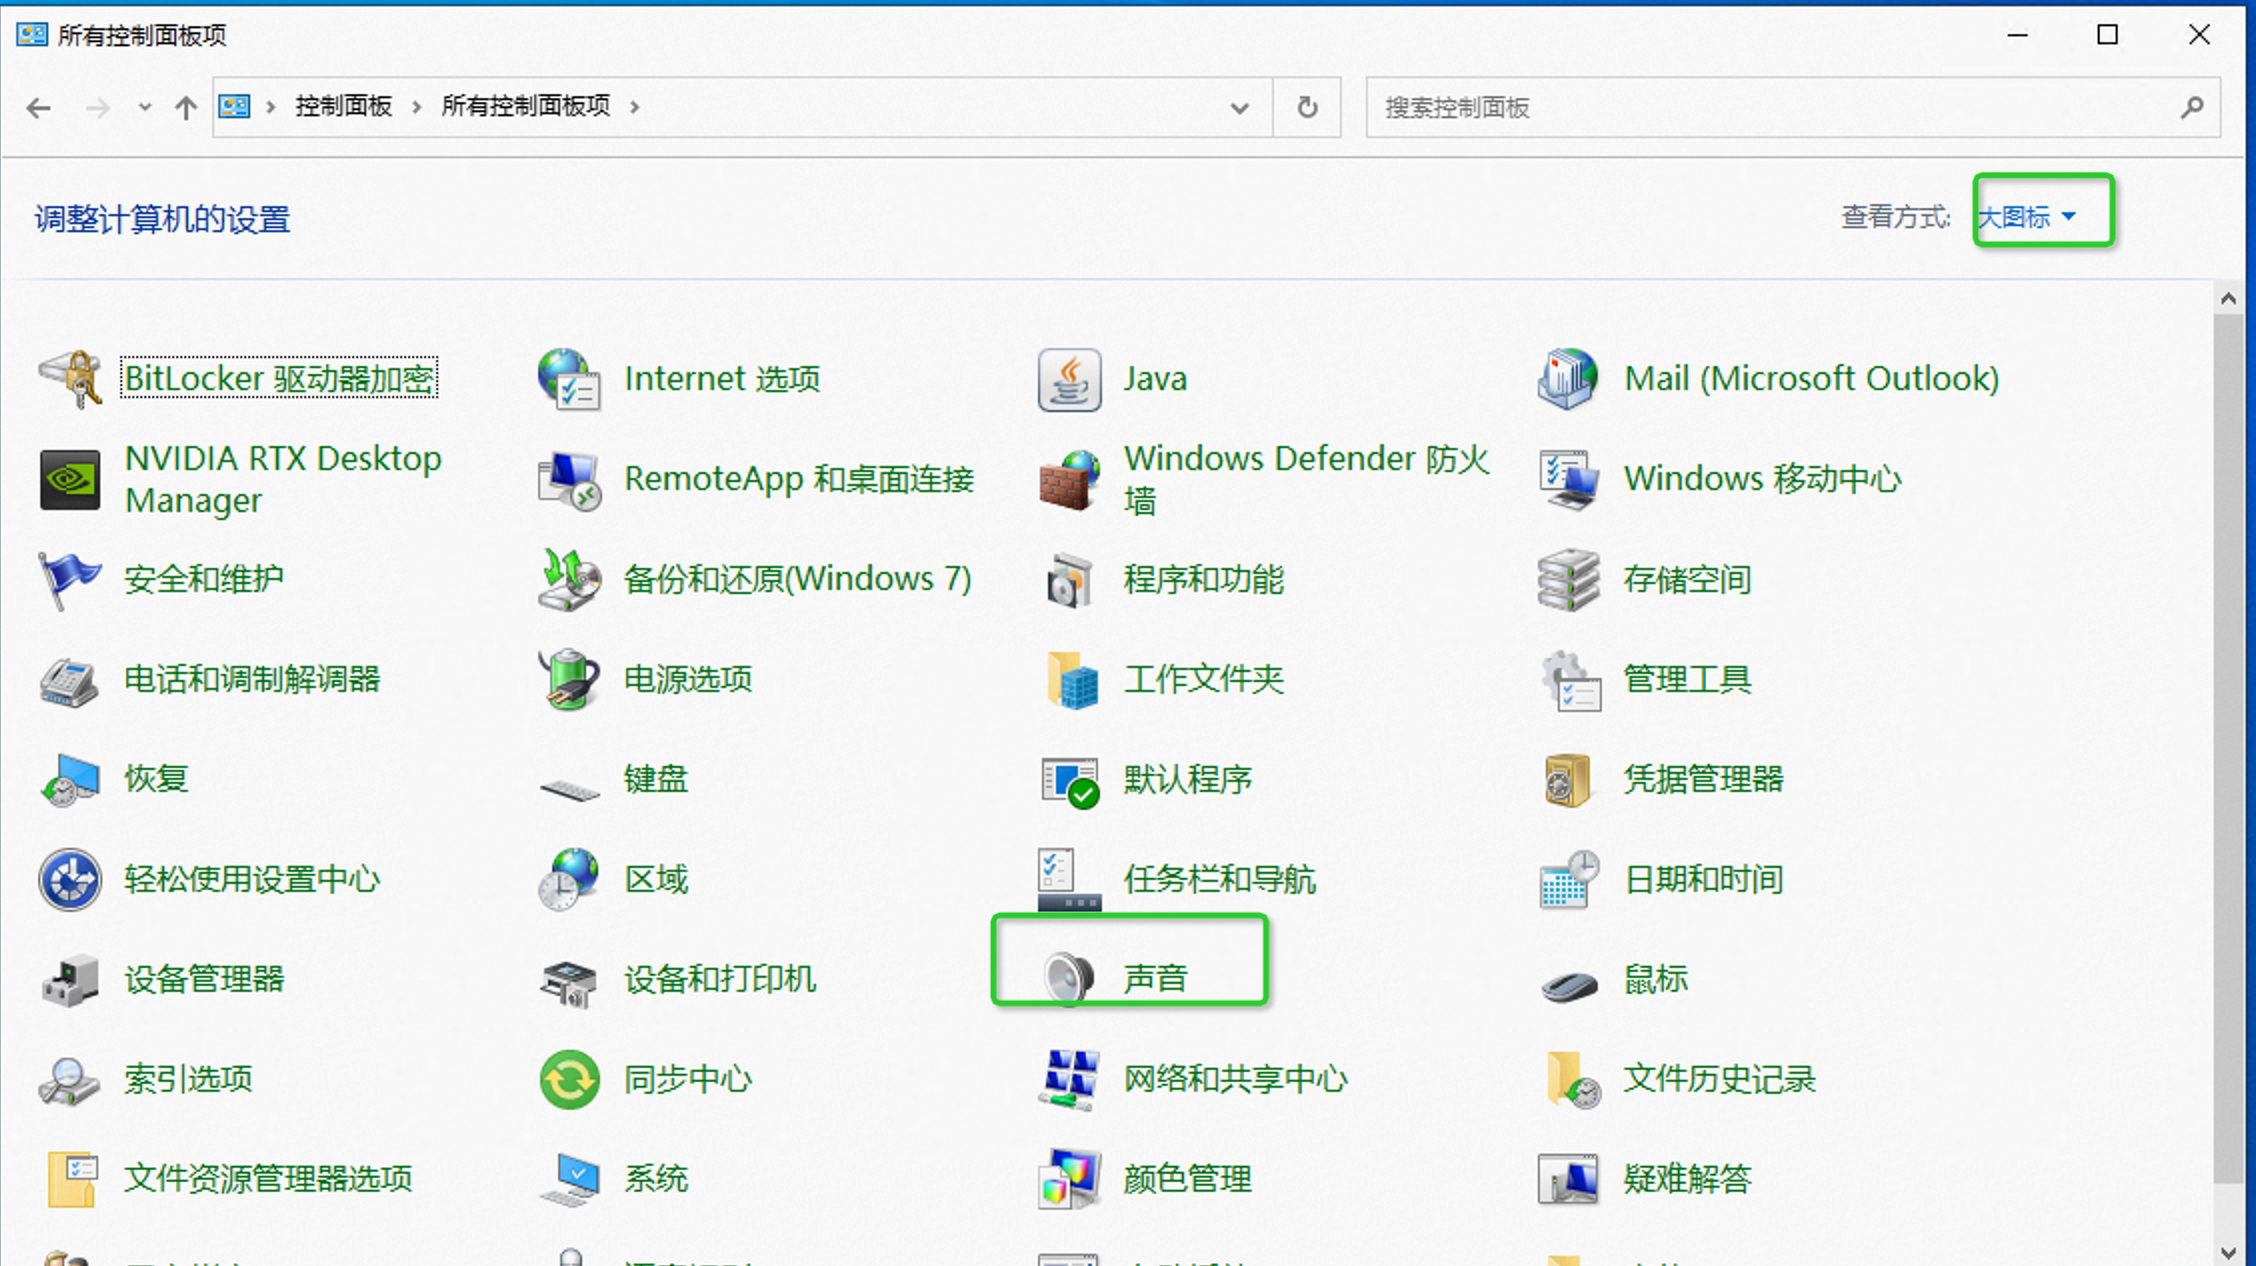Click the scrollbar down arrow
Screen dimensions: 2256x1266
click(x=2228, y=1252)
